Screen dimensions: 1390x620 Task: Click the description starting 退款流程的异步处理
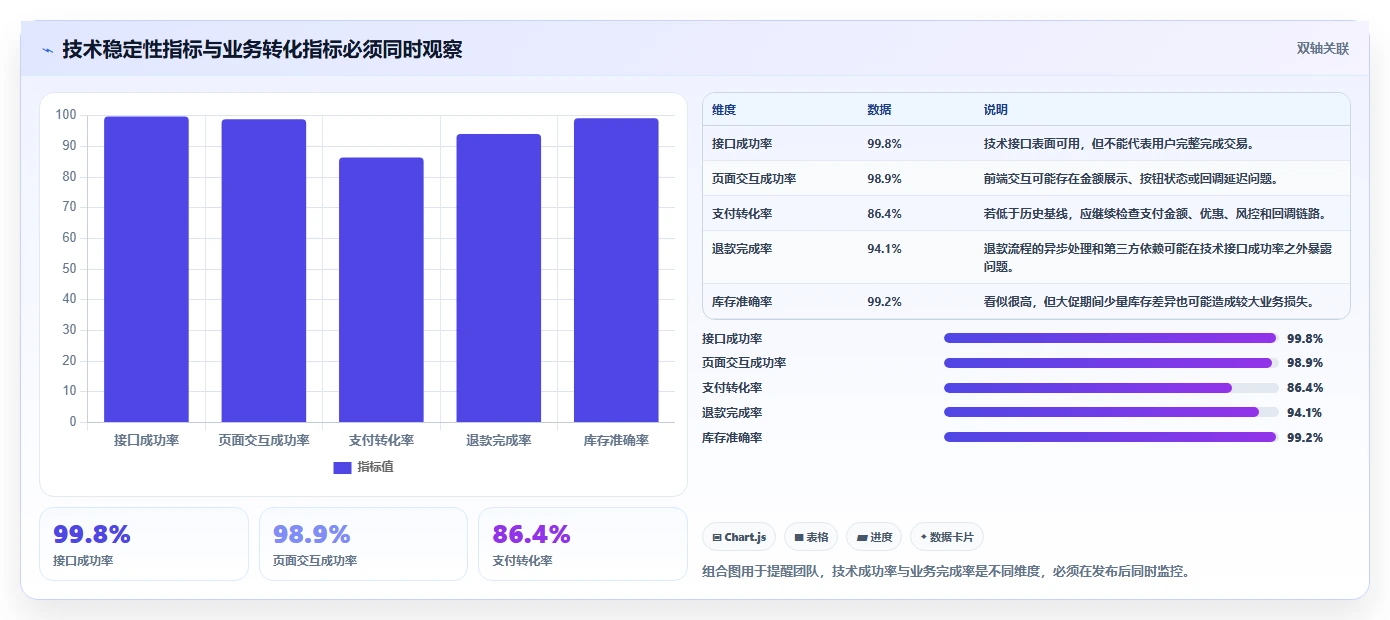click(1158, 258)
